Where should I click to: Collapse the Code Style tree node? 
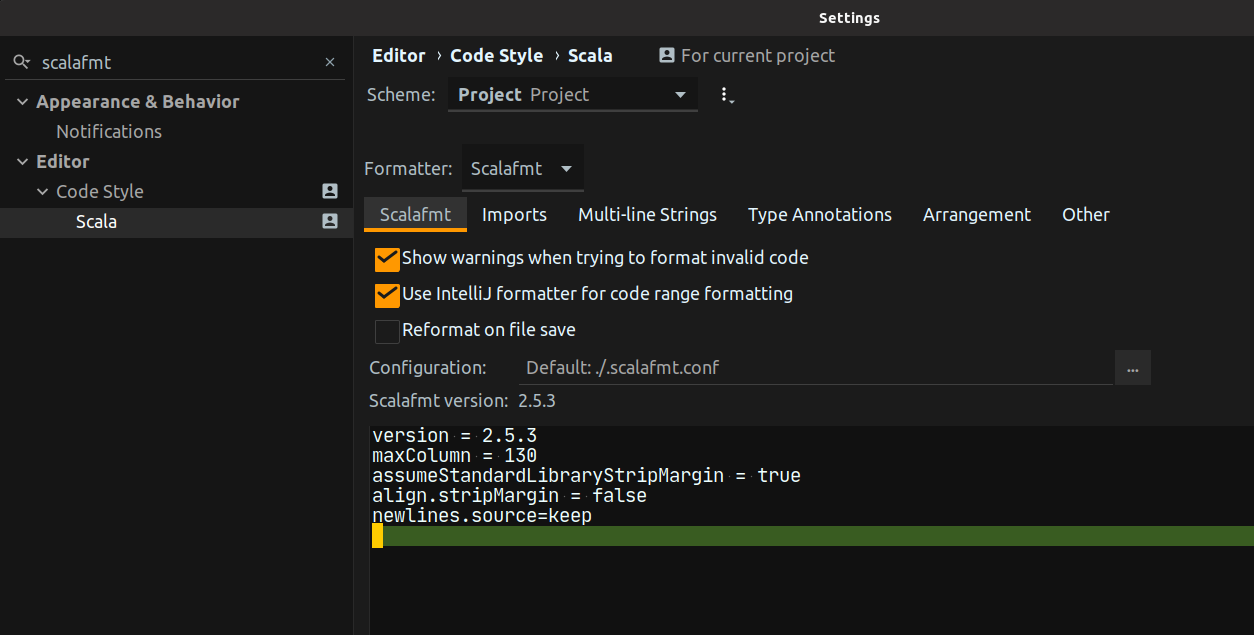(x=43, y=192)
